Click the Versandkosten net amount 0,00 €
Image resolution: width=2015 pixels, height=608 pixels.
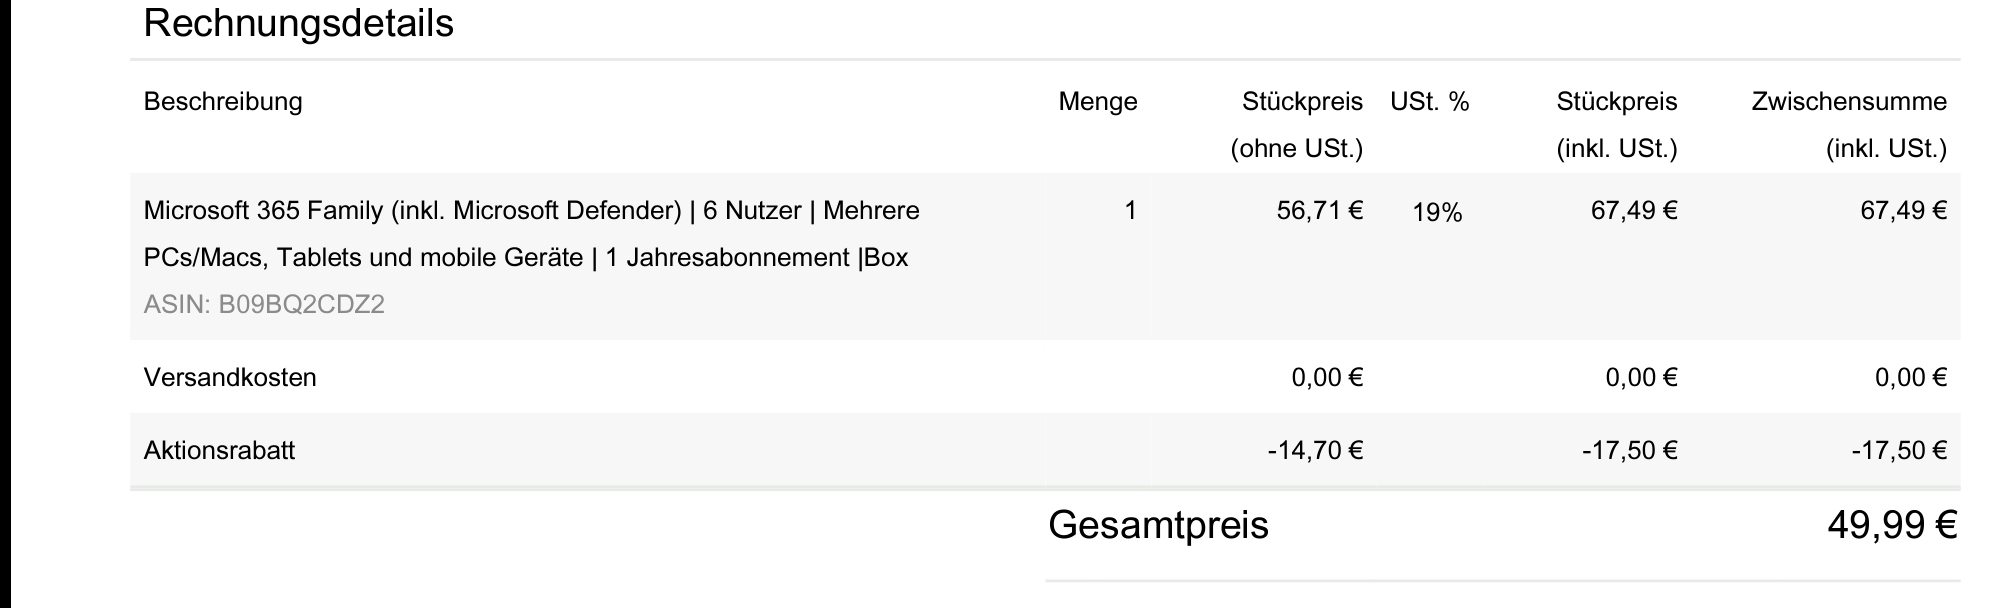click(x=1327, y=378)
